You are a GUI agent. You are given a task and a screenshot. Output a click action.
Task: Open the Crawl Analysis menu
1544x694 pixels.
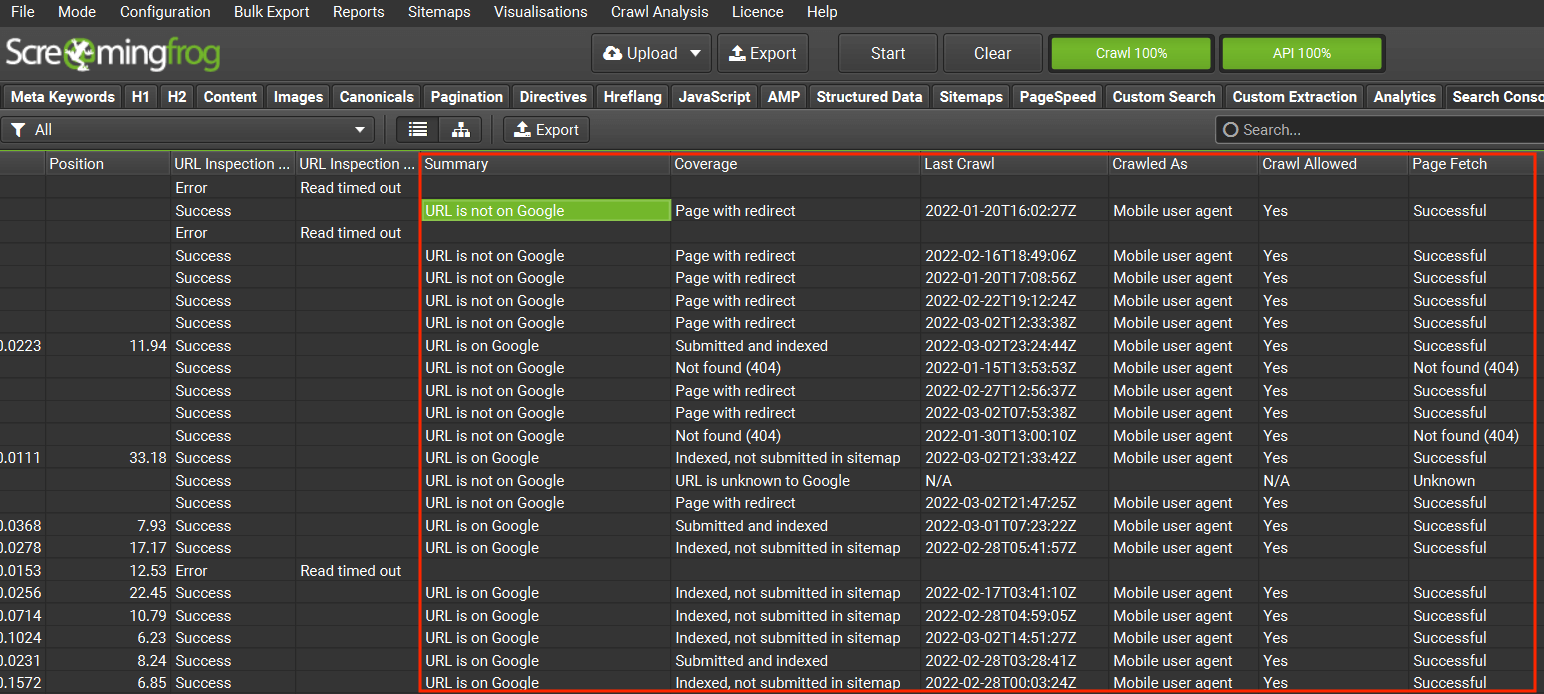pos(659,12)
